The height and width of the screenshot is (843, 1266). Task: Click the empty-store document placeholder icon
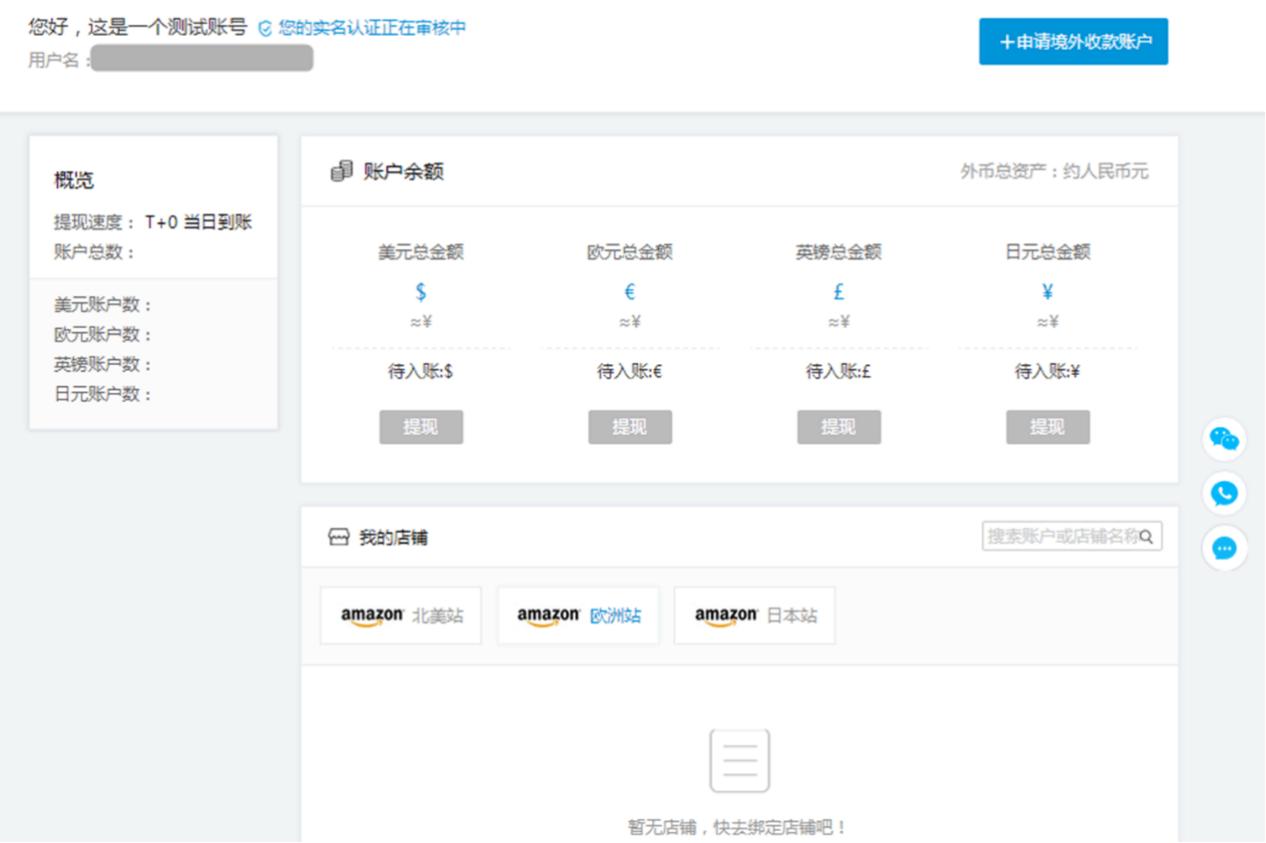coord(740,761)
